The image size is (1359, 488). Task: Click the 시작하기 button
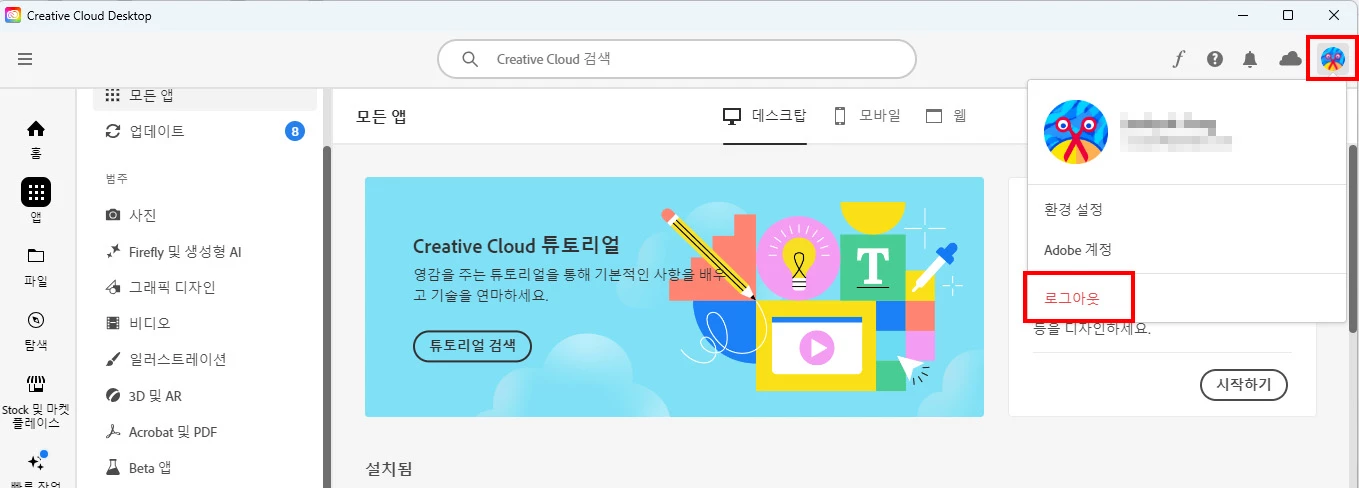pos(1244,384)
